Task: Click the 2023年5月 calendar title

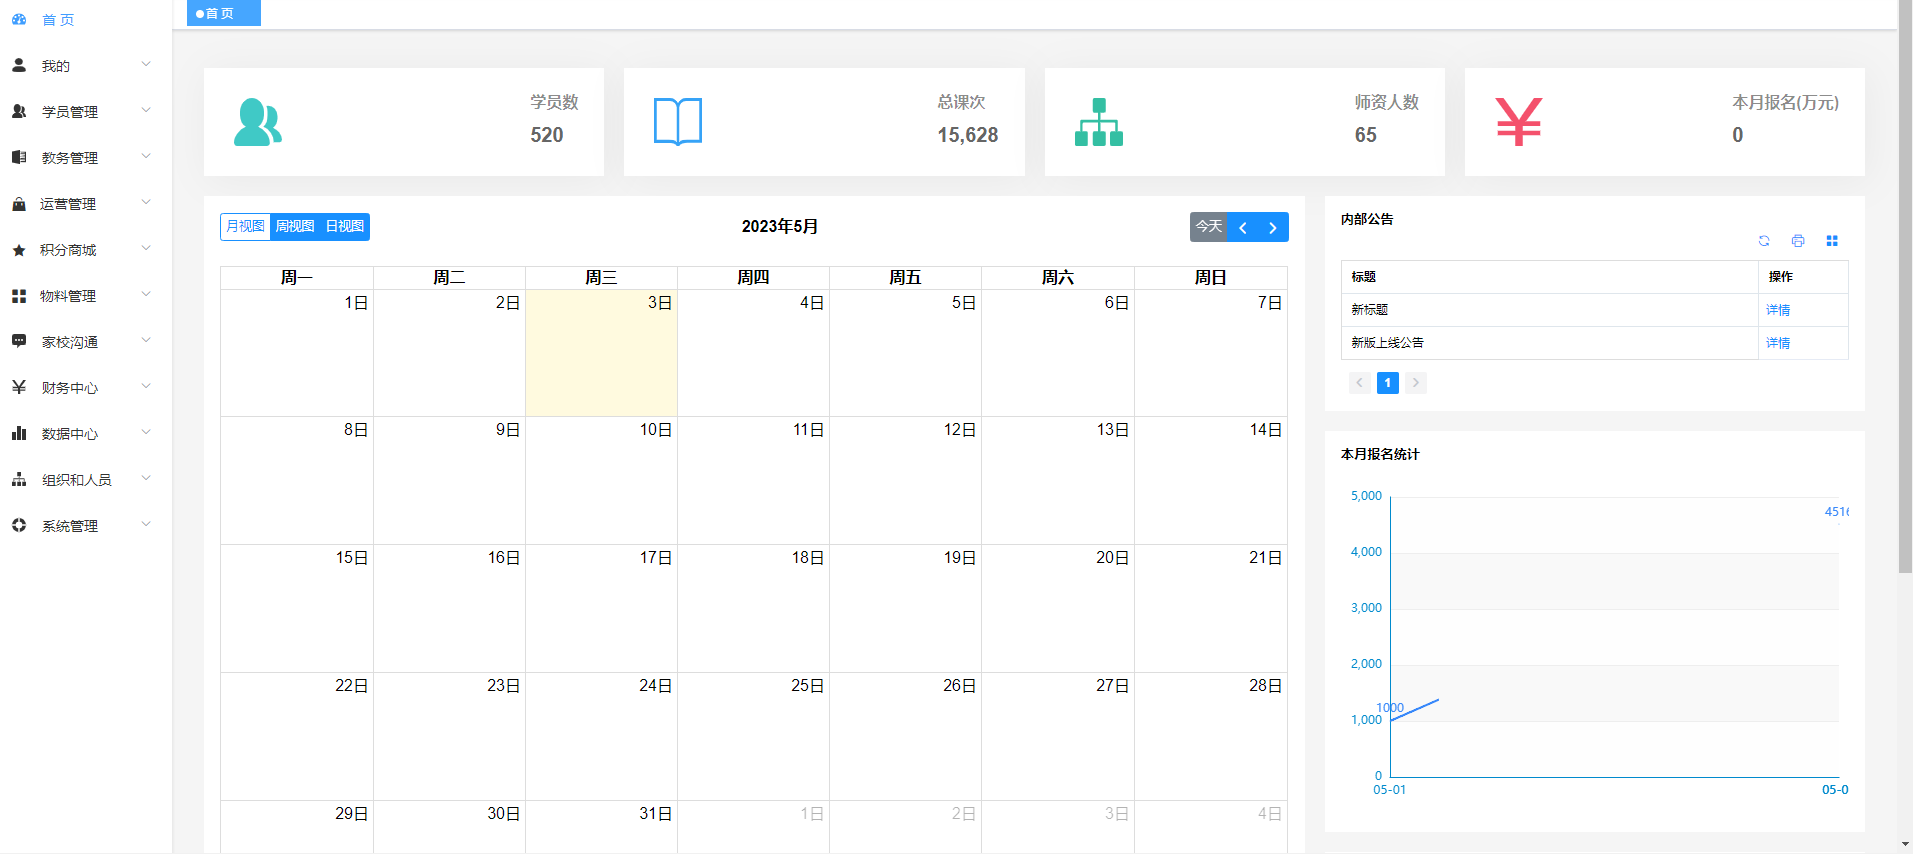Action: [780, 227]
